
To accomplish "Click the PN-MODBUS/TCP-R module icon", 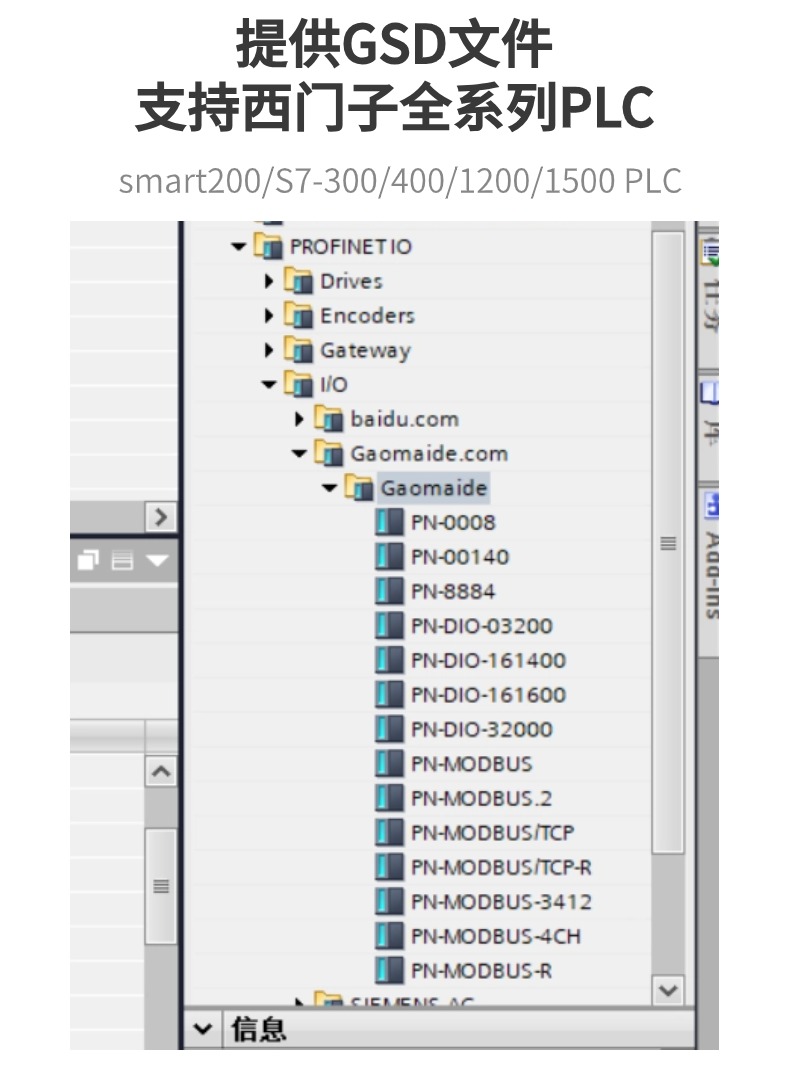I will point(389,867).
